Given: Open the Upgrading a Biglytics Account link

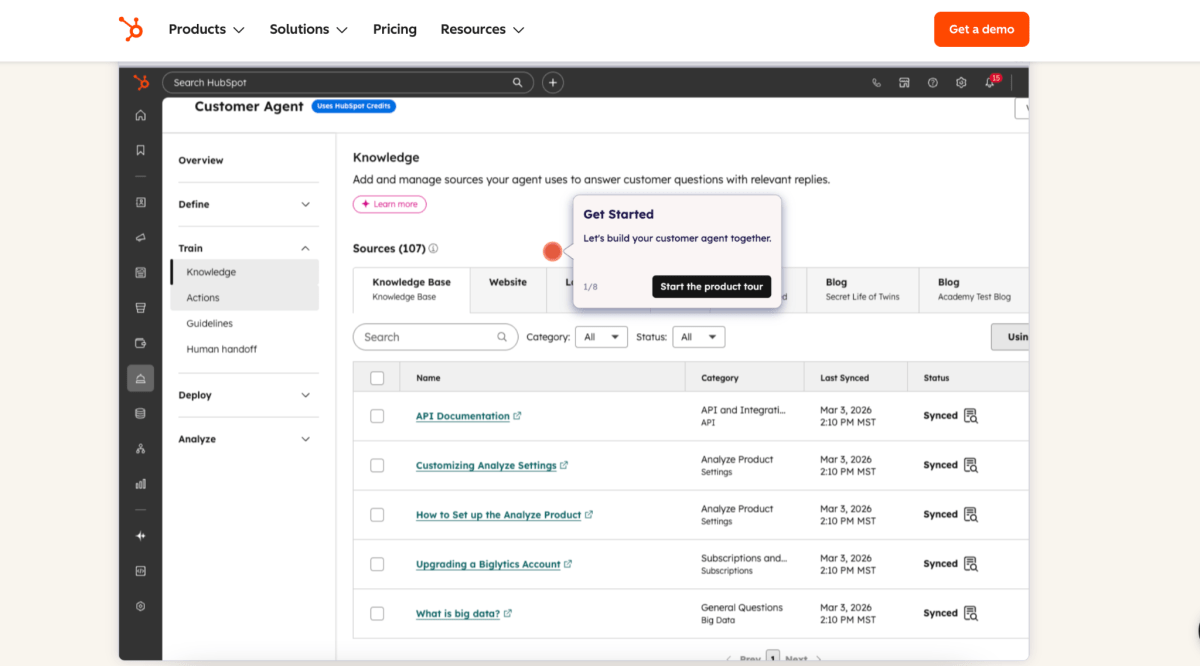Looking at the screenshot, I should pos(488,564).
